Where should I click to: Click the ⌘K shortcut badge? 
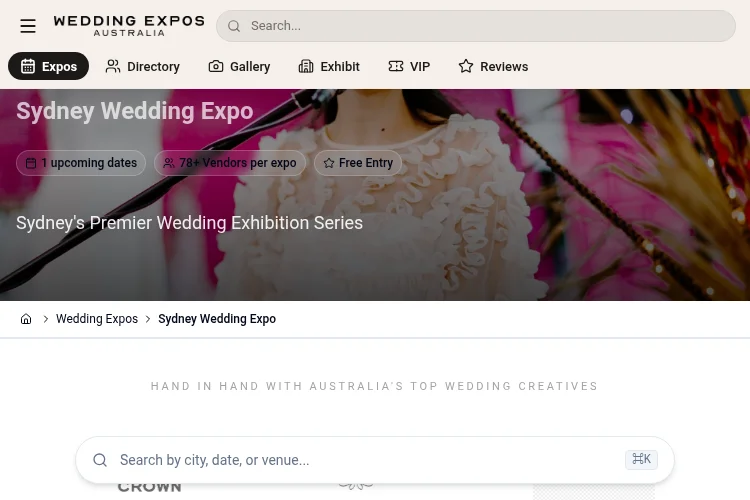[x=641, y=459]
